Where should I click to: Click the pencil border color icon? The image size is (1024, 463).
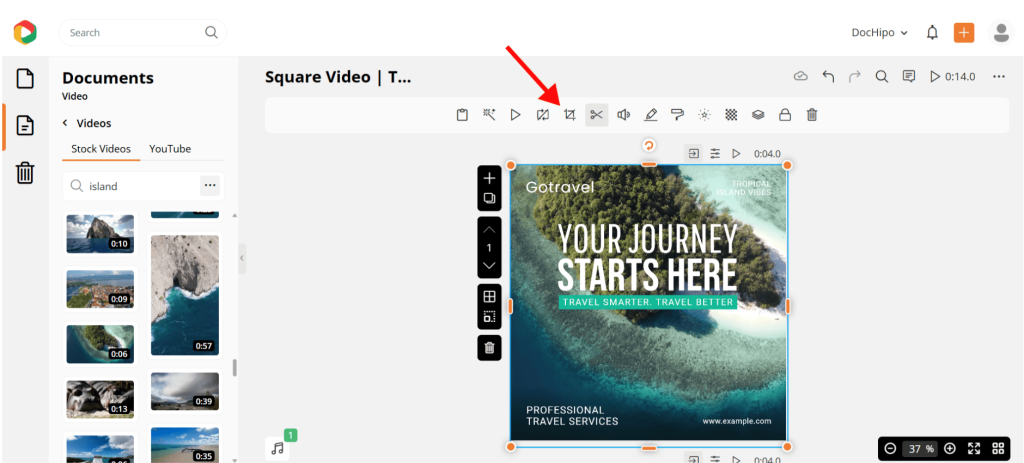tap(650, 115)
